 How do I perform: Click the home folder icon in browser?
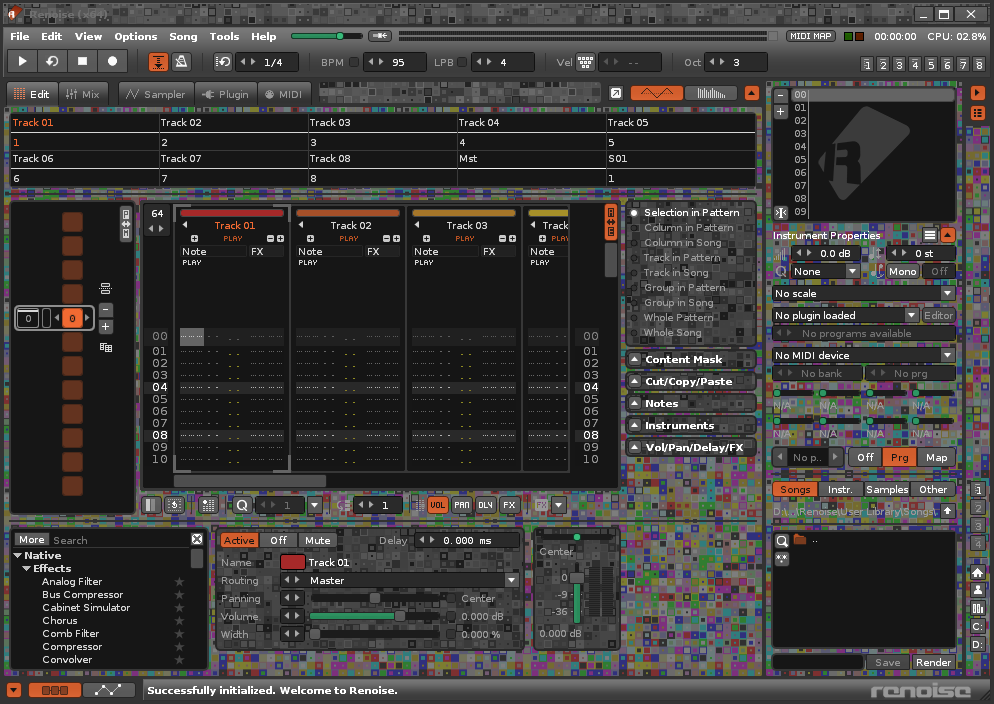(978, 572)
